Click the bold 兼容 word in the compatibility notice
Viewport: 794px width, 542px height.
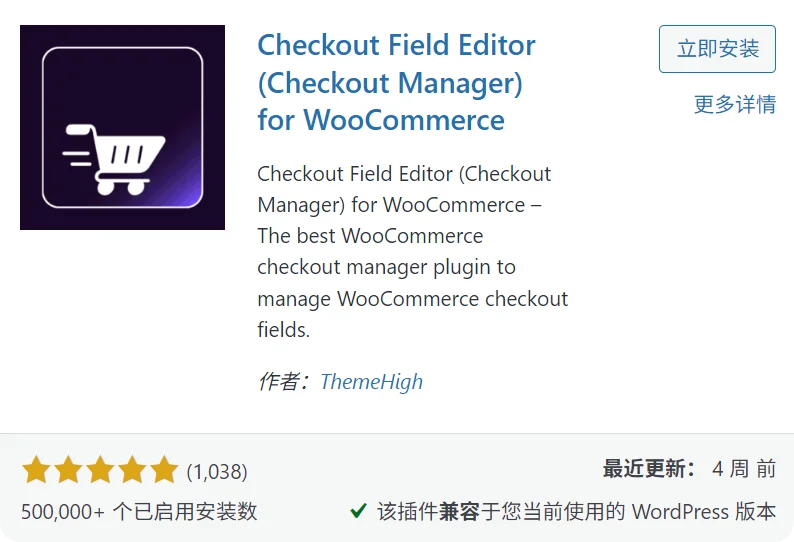(459, 512)
